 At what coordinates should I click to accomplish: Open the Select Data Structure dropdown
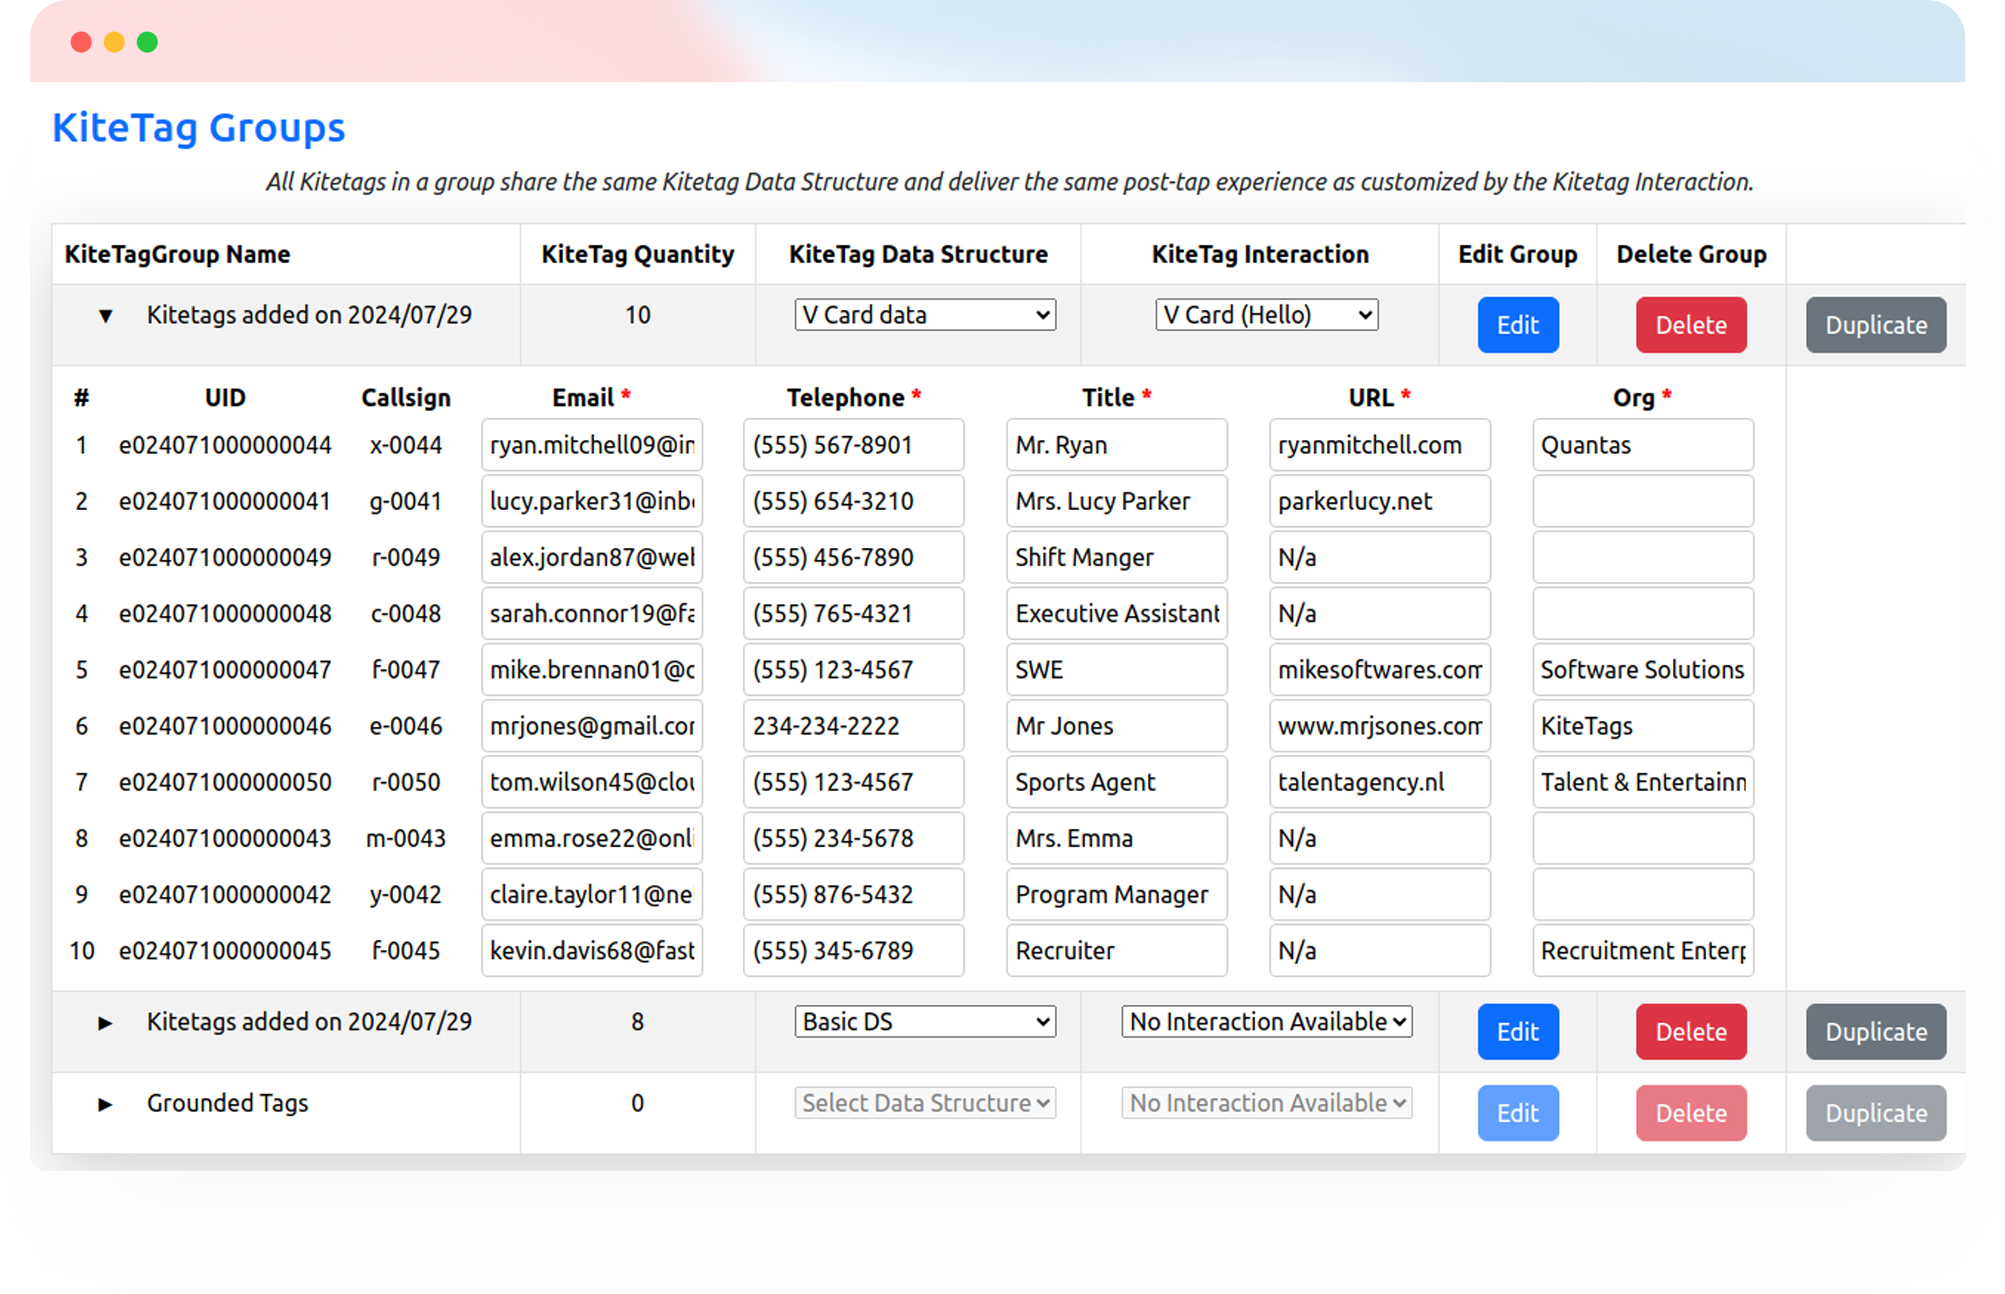(924, 1103)
